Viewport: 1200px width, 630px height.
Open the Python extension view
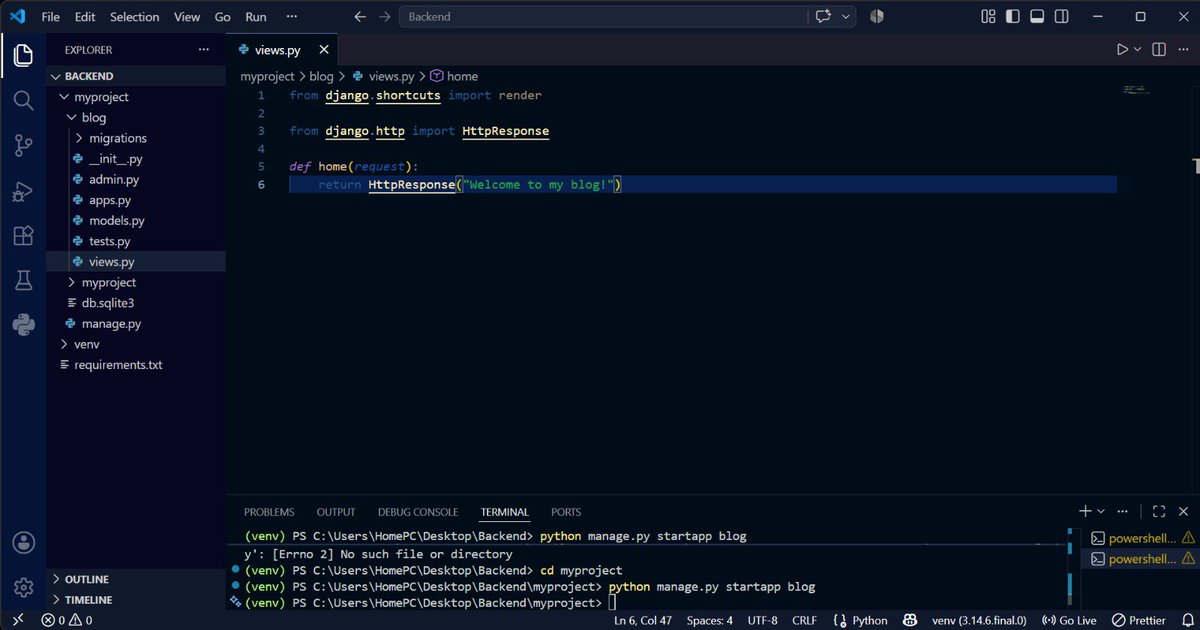click(x=23, y=324)
